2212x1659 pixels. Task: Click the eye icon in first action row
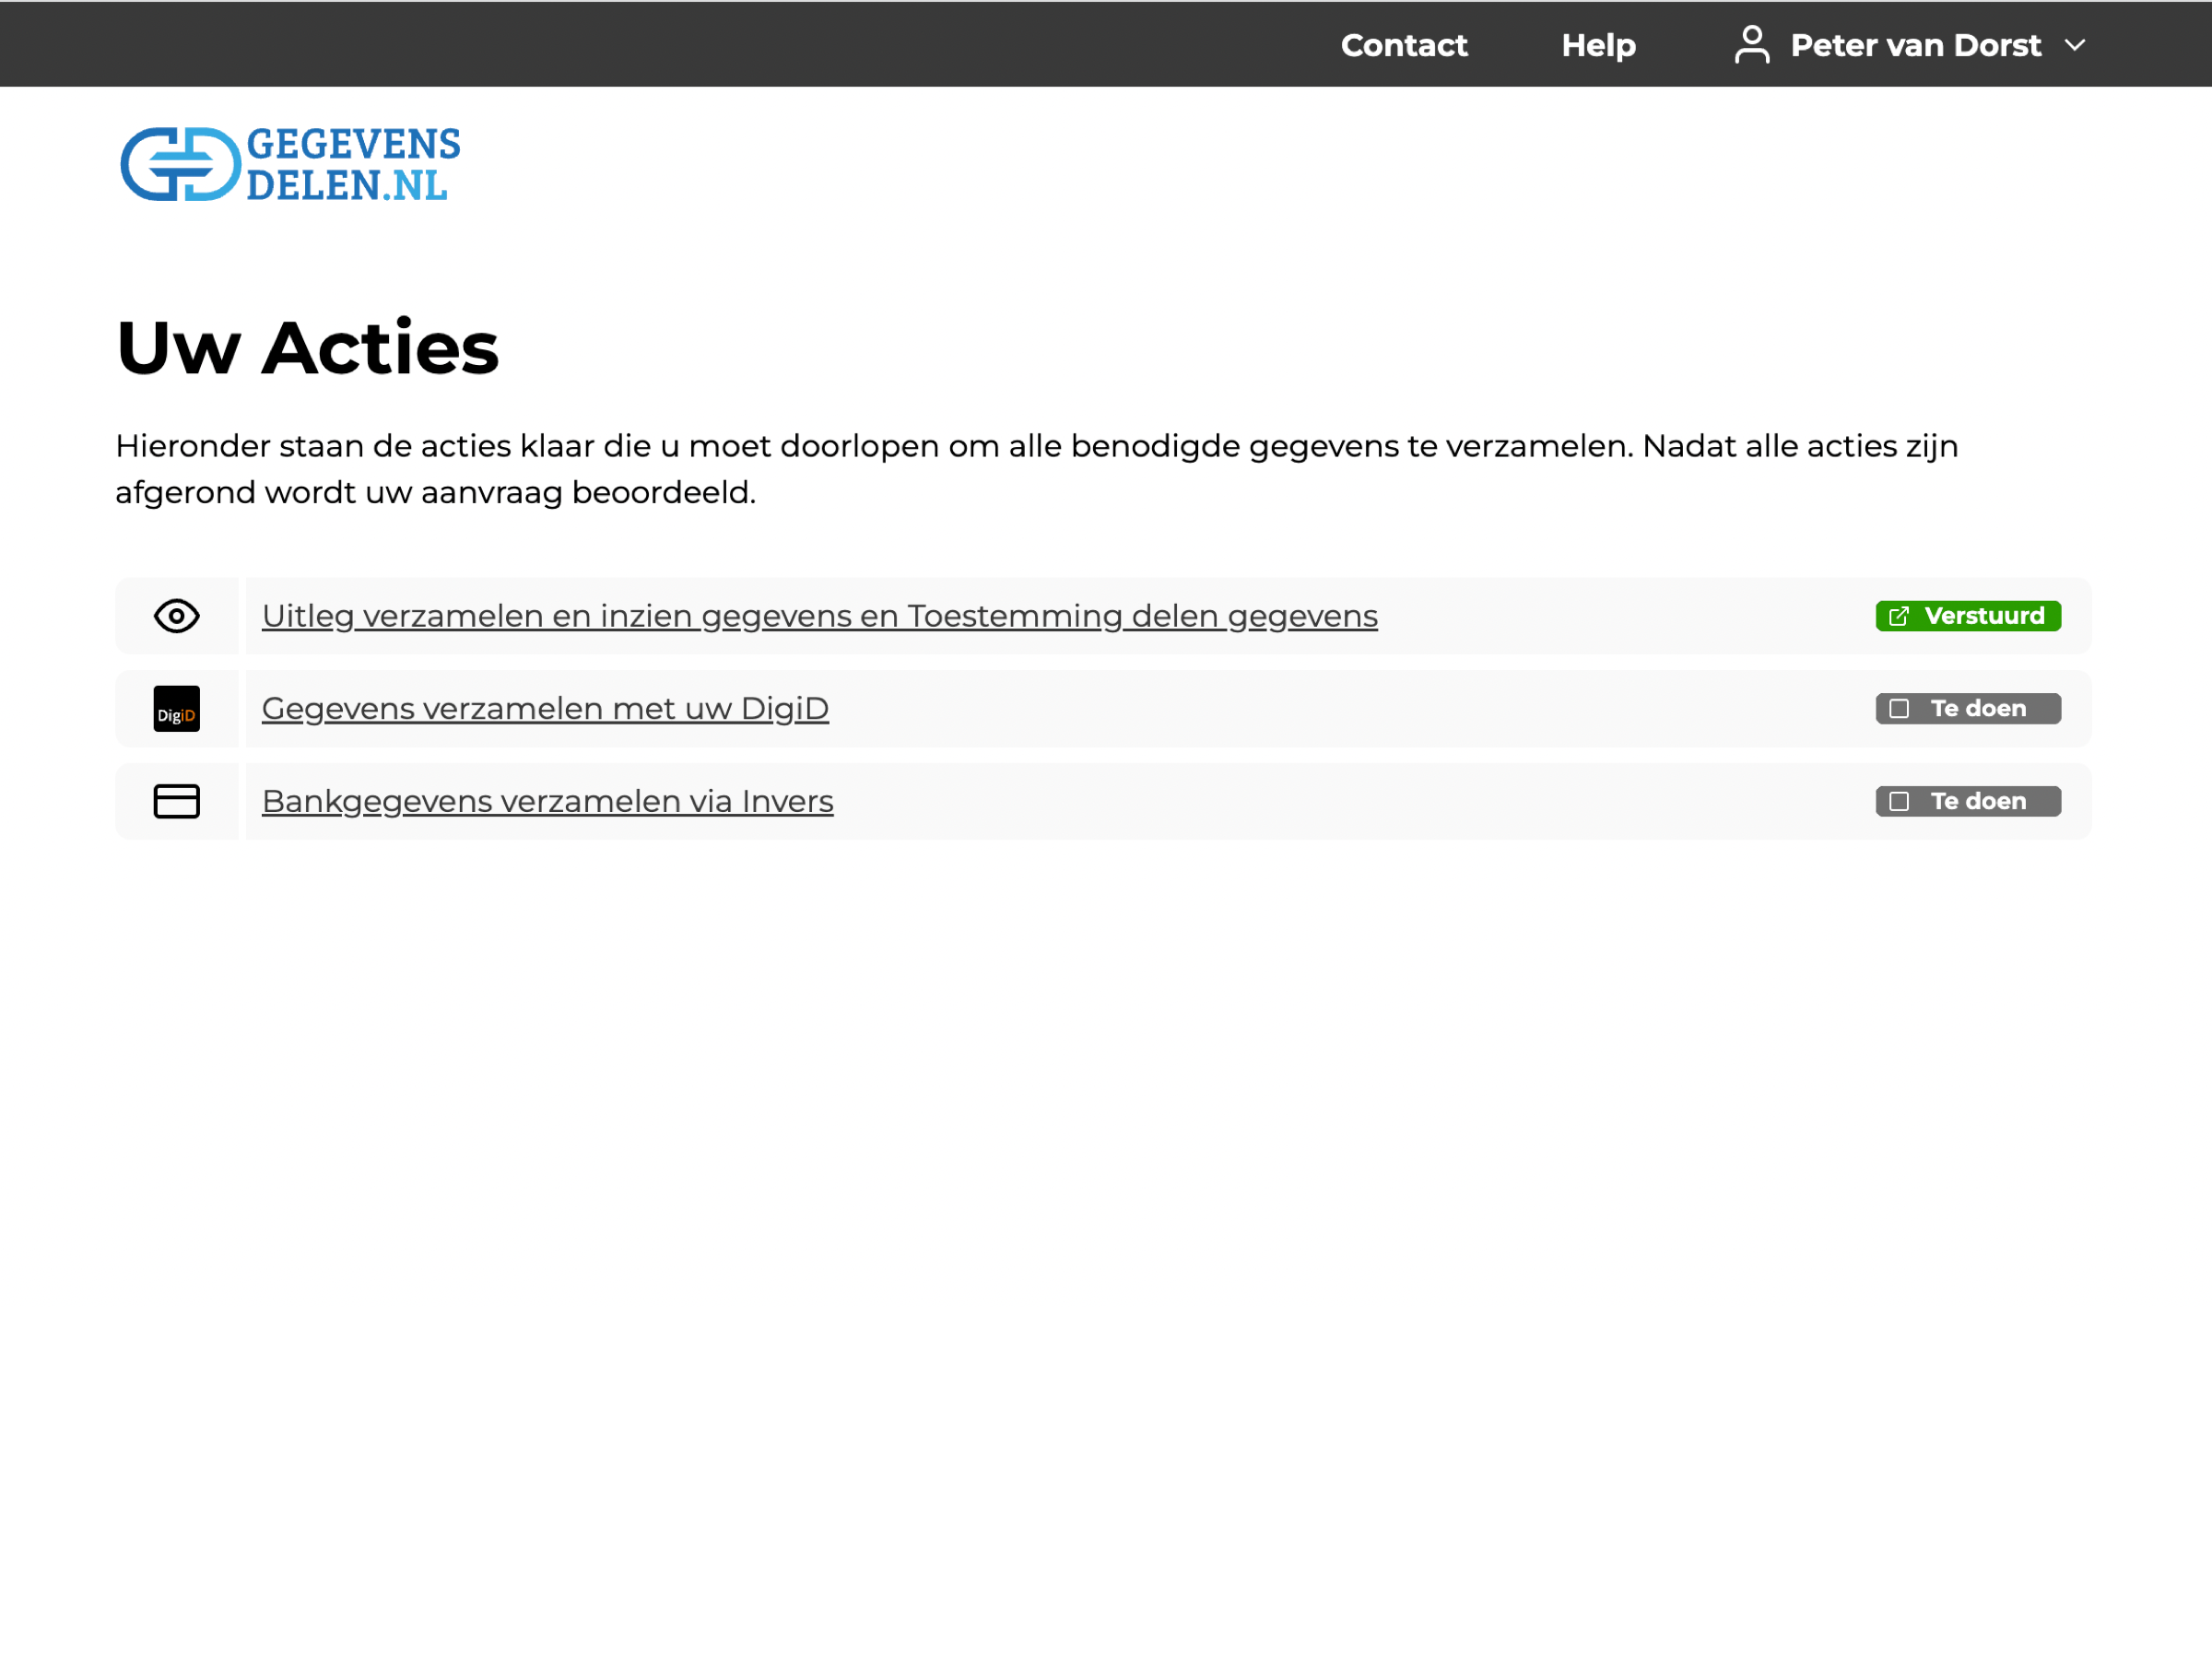[x=177, y=616]
